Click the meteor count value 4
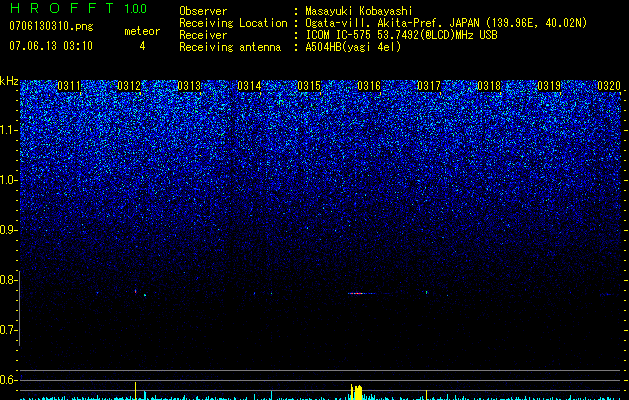Image resolution: width=629 pixels, height=400 pixels. pyautogui.click(x=142, y=46)
